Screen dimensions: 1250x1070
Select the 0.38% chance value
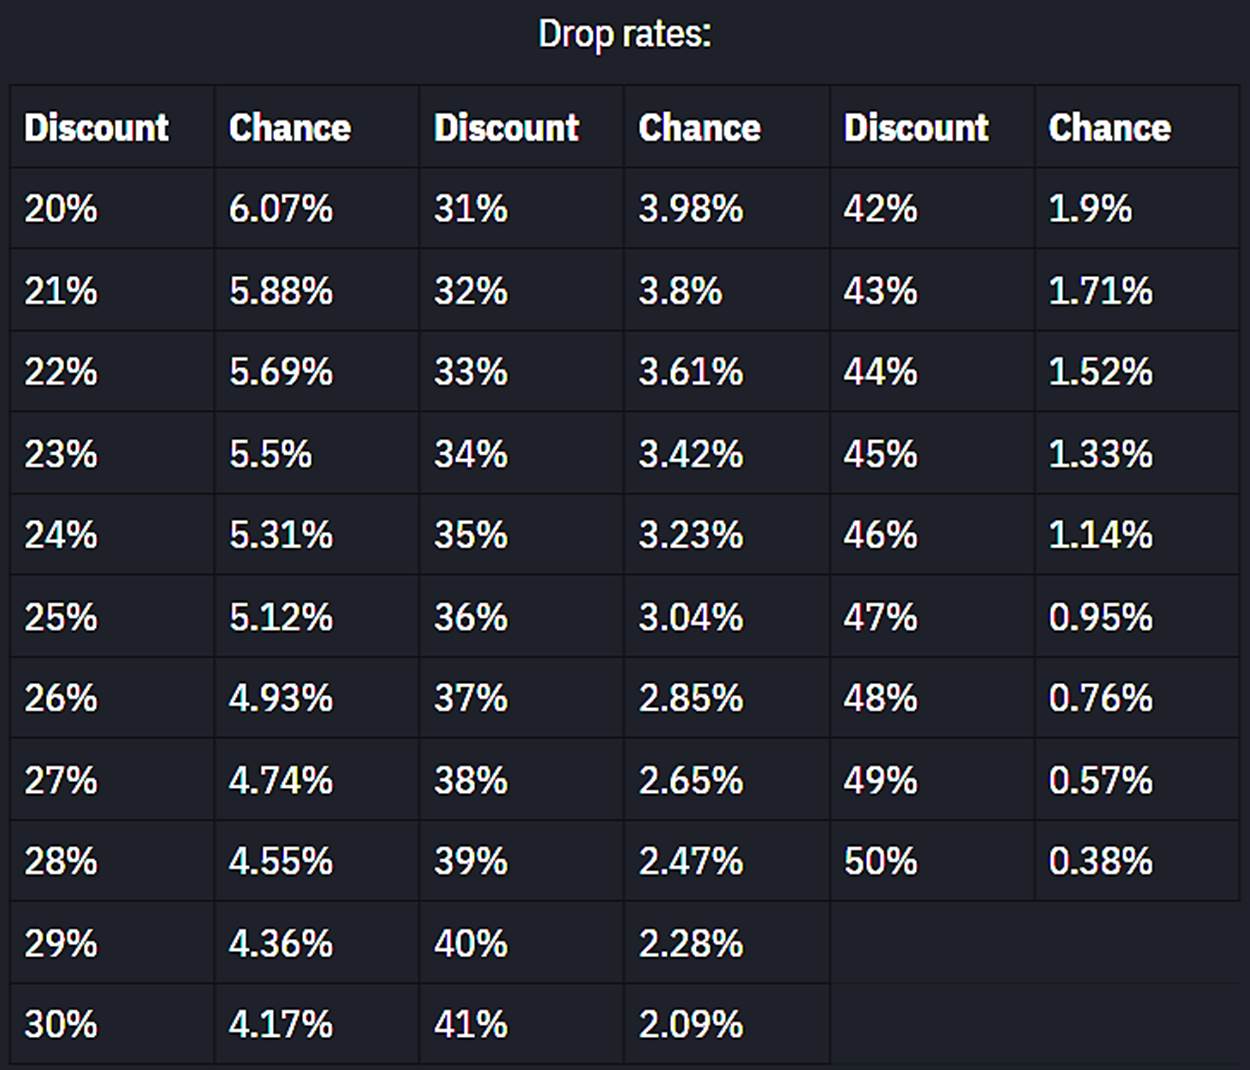pyautogui.click(x=1101, y=861)
